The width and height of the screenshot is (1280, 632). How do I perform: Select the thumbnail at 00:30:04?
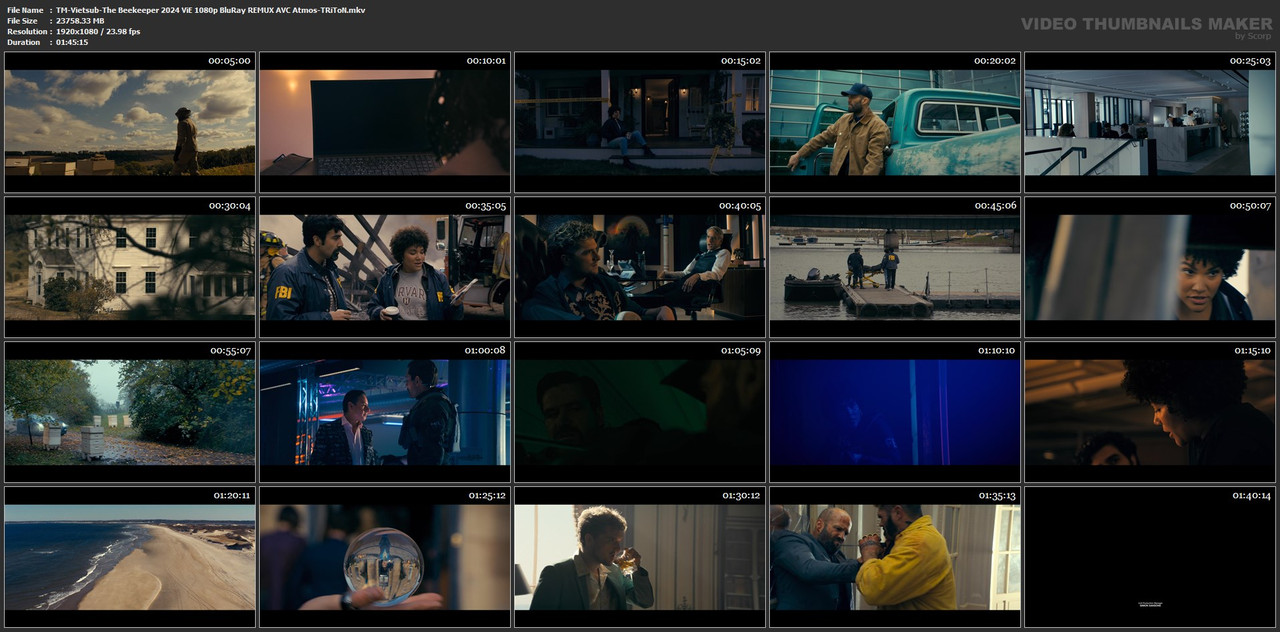point(130,267)
